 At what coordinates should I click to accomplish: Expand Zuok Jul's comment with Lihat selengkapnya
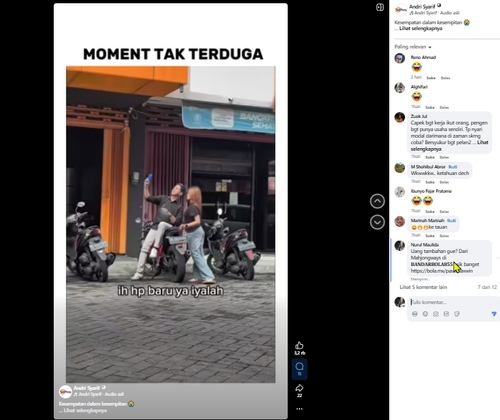[x=449, y=146]
